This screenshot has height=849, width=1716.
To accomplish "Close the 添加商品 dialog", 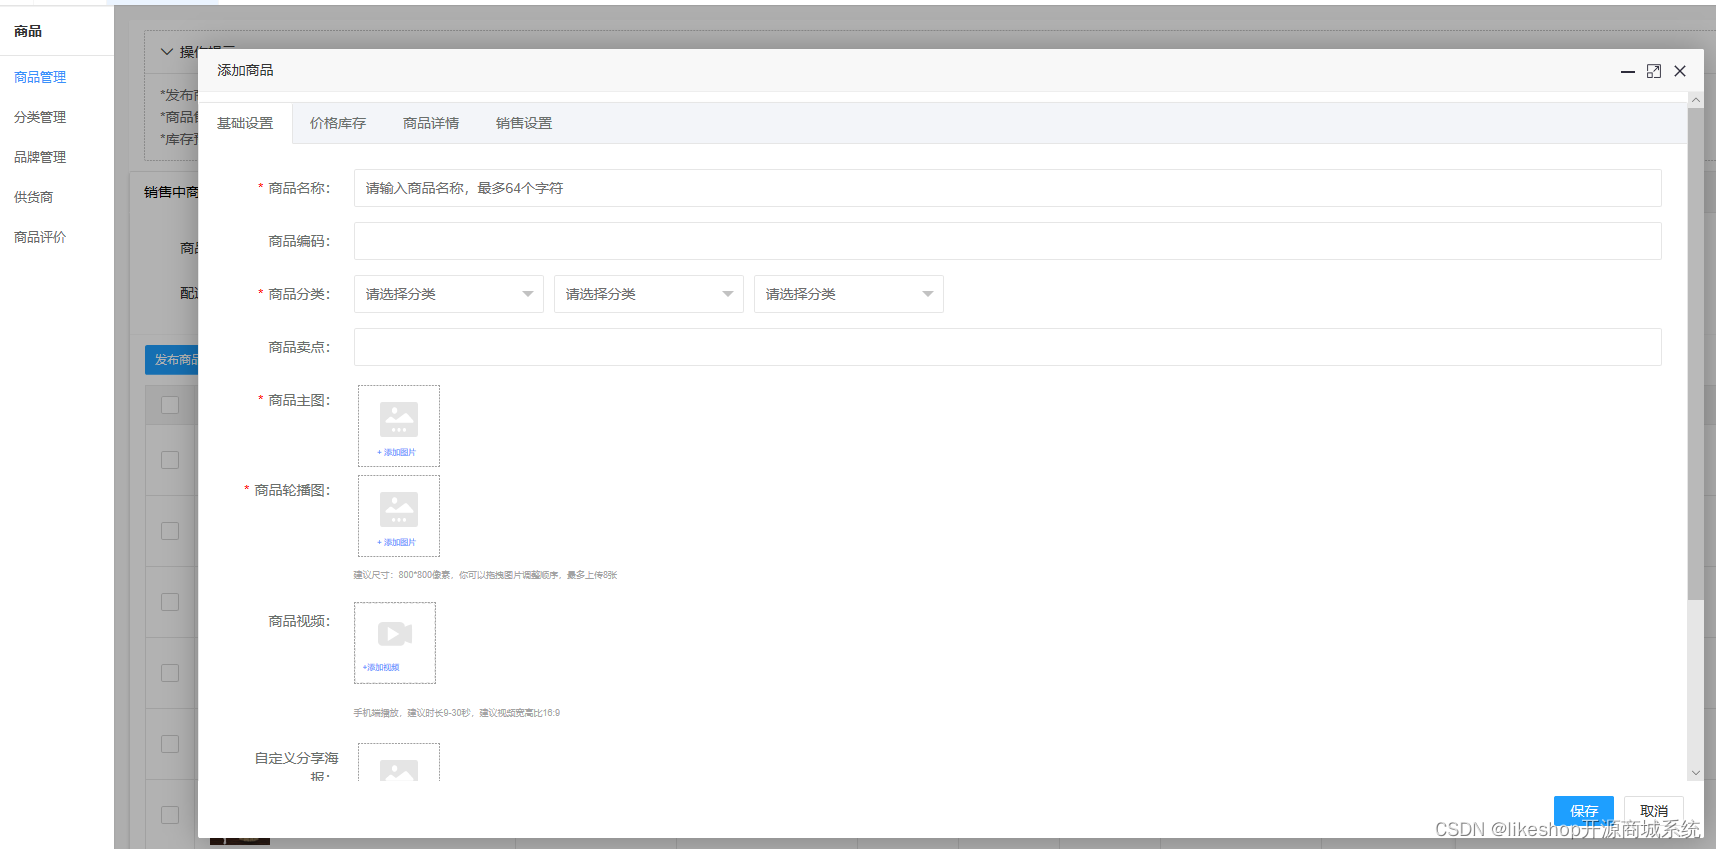I will point(1680,71).
